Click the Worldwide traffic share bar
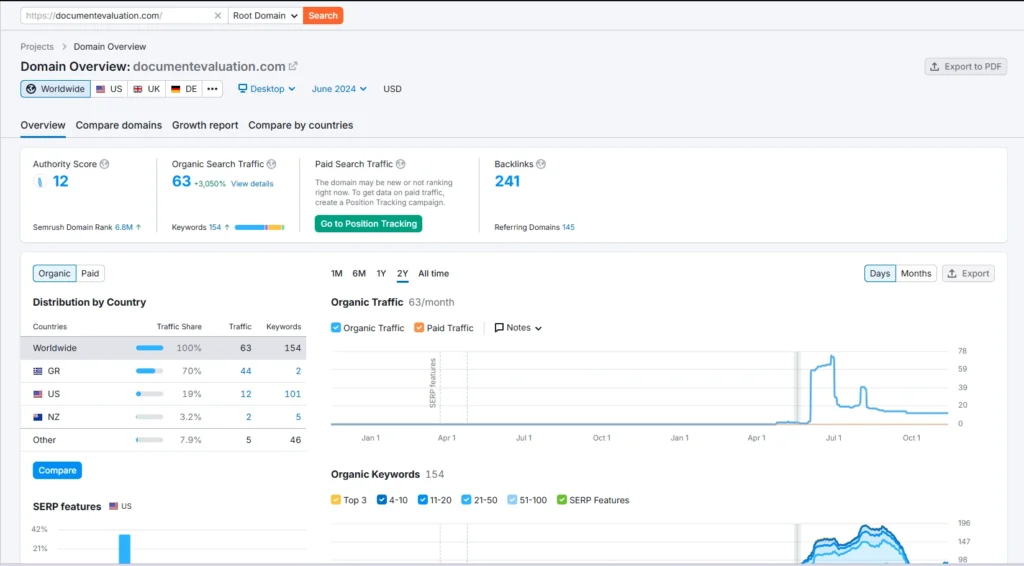 (x=150, y=348)
